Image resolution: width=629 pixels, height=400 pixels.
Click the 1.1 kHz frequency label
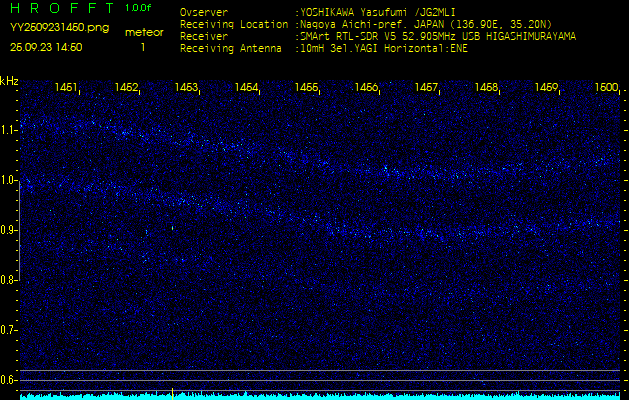point(10,130)
